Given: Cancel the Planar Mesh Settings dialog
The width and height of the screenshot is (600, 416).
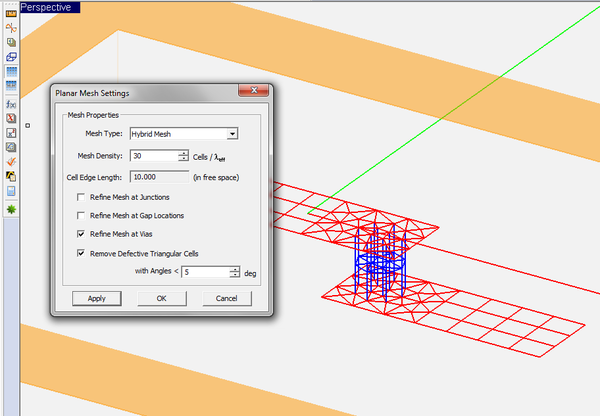Looking at the screenshot, I should [226, 298].
